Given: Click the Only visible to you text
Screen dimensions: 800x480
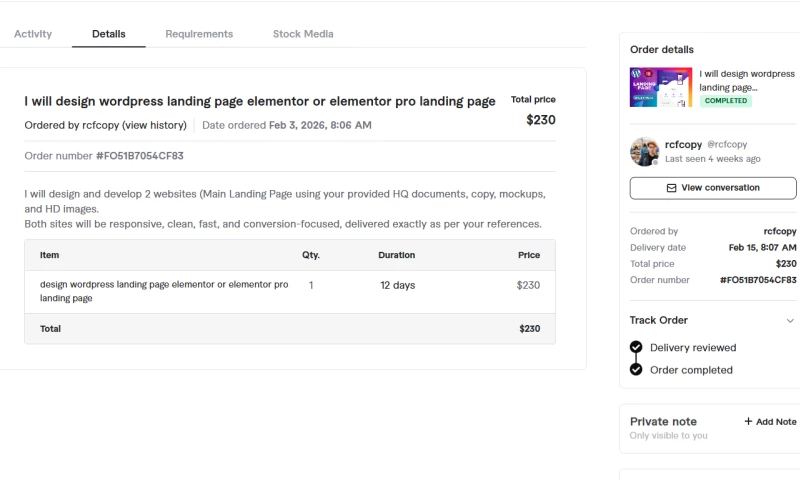Looking at the screenshot, I should pyautogui.click(x=668, y=436).
